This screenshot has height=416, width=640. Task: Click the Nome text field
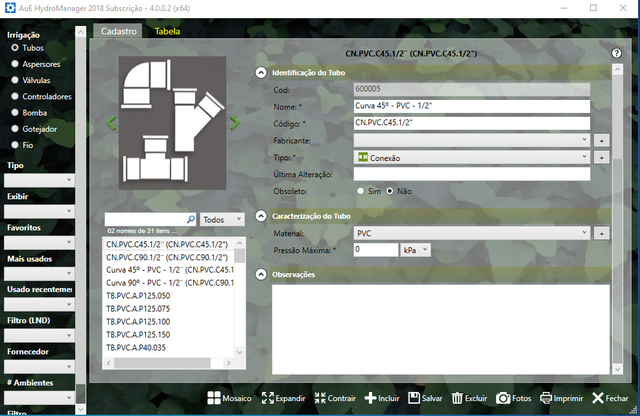[471, 107]
